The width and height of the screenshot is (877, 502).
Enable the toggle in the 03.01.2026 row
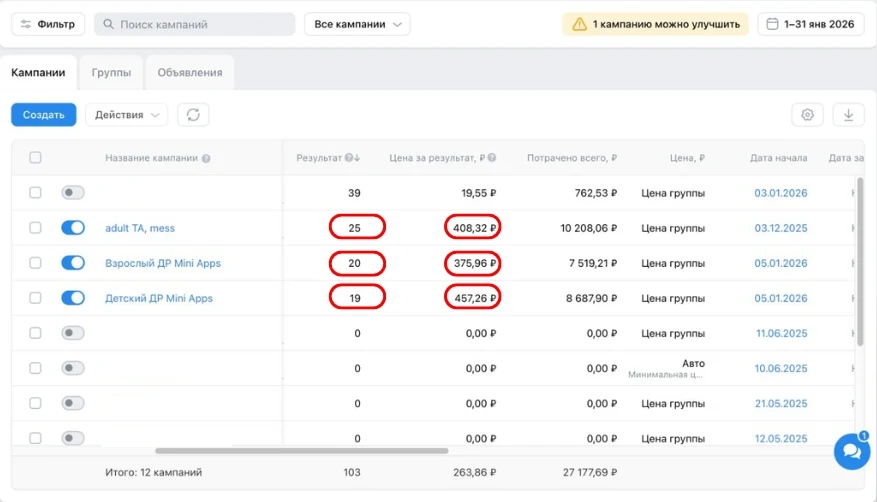click(x=73, y=193)
